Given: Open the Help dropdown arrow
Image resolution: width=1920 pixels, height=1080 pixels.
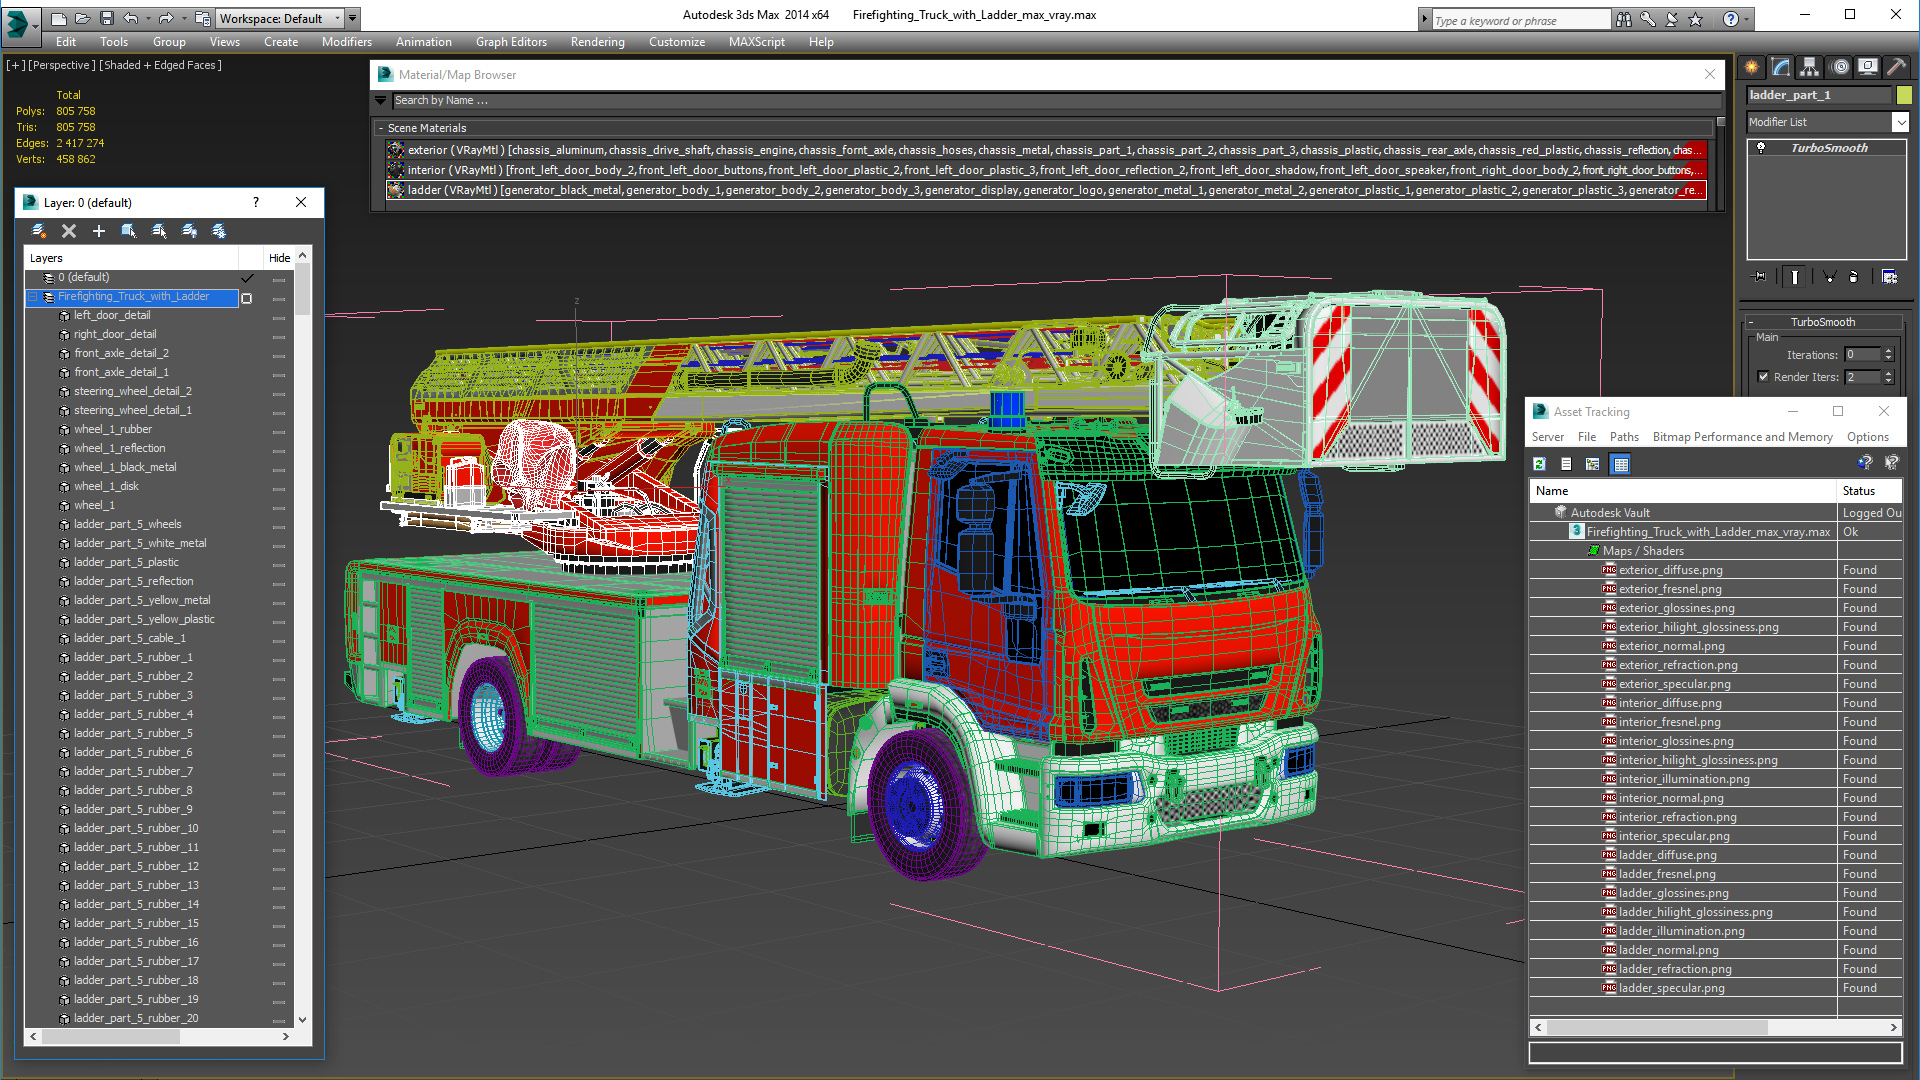Looking at the screenshot, I should click(x=1747, y=19).
